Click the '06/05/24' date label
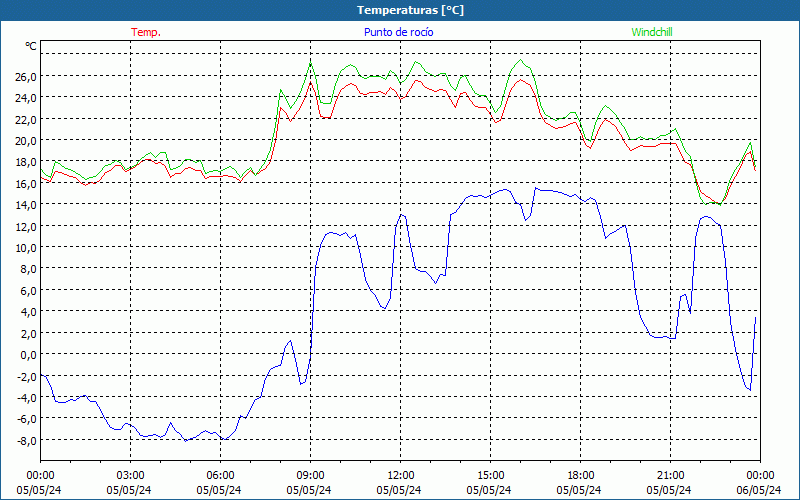The width and height of the screenshot is (800, 500). [x=759, y=490]
